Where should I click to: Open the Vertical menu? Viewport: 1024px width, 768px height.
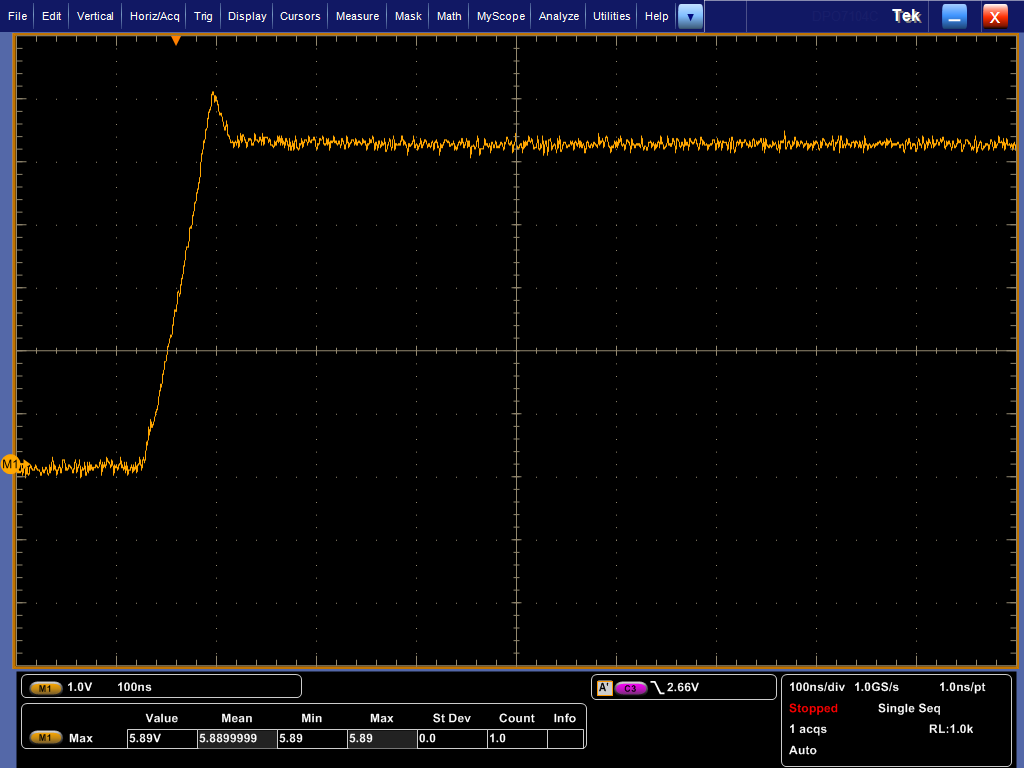coord(95,16)
